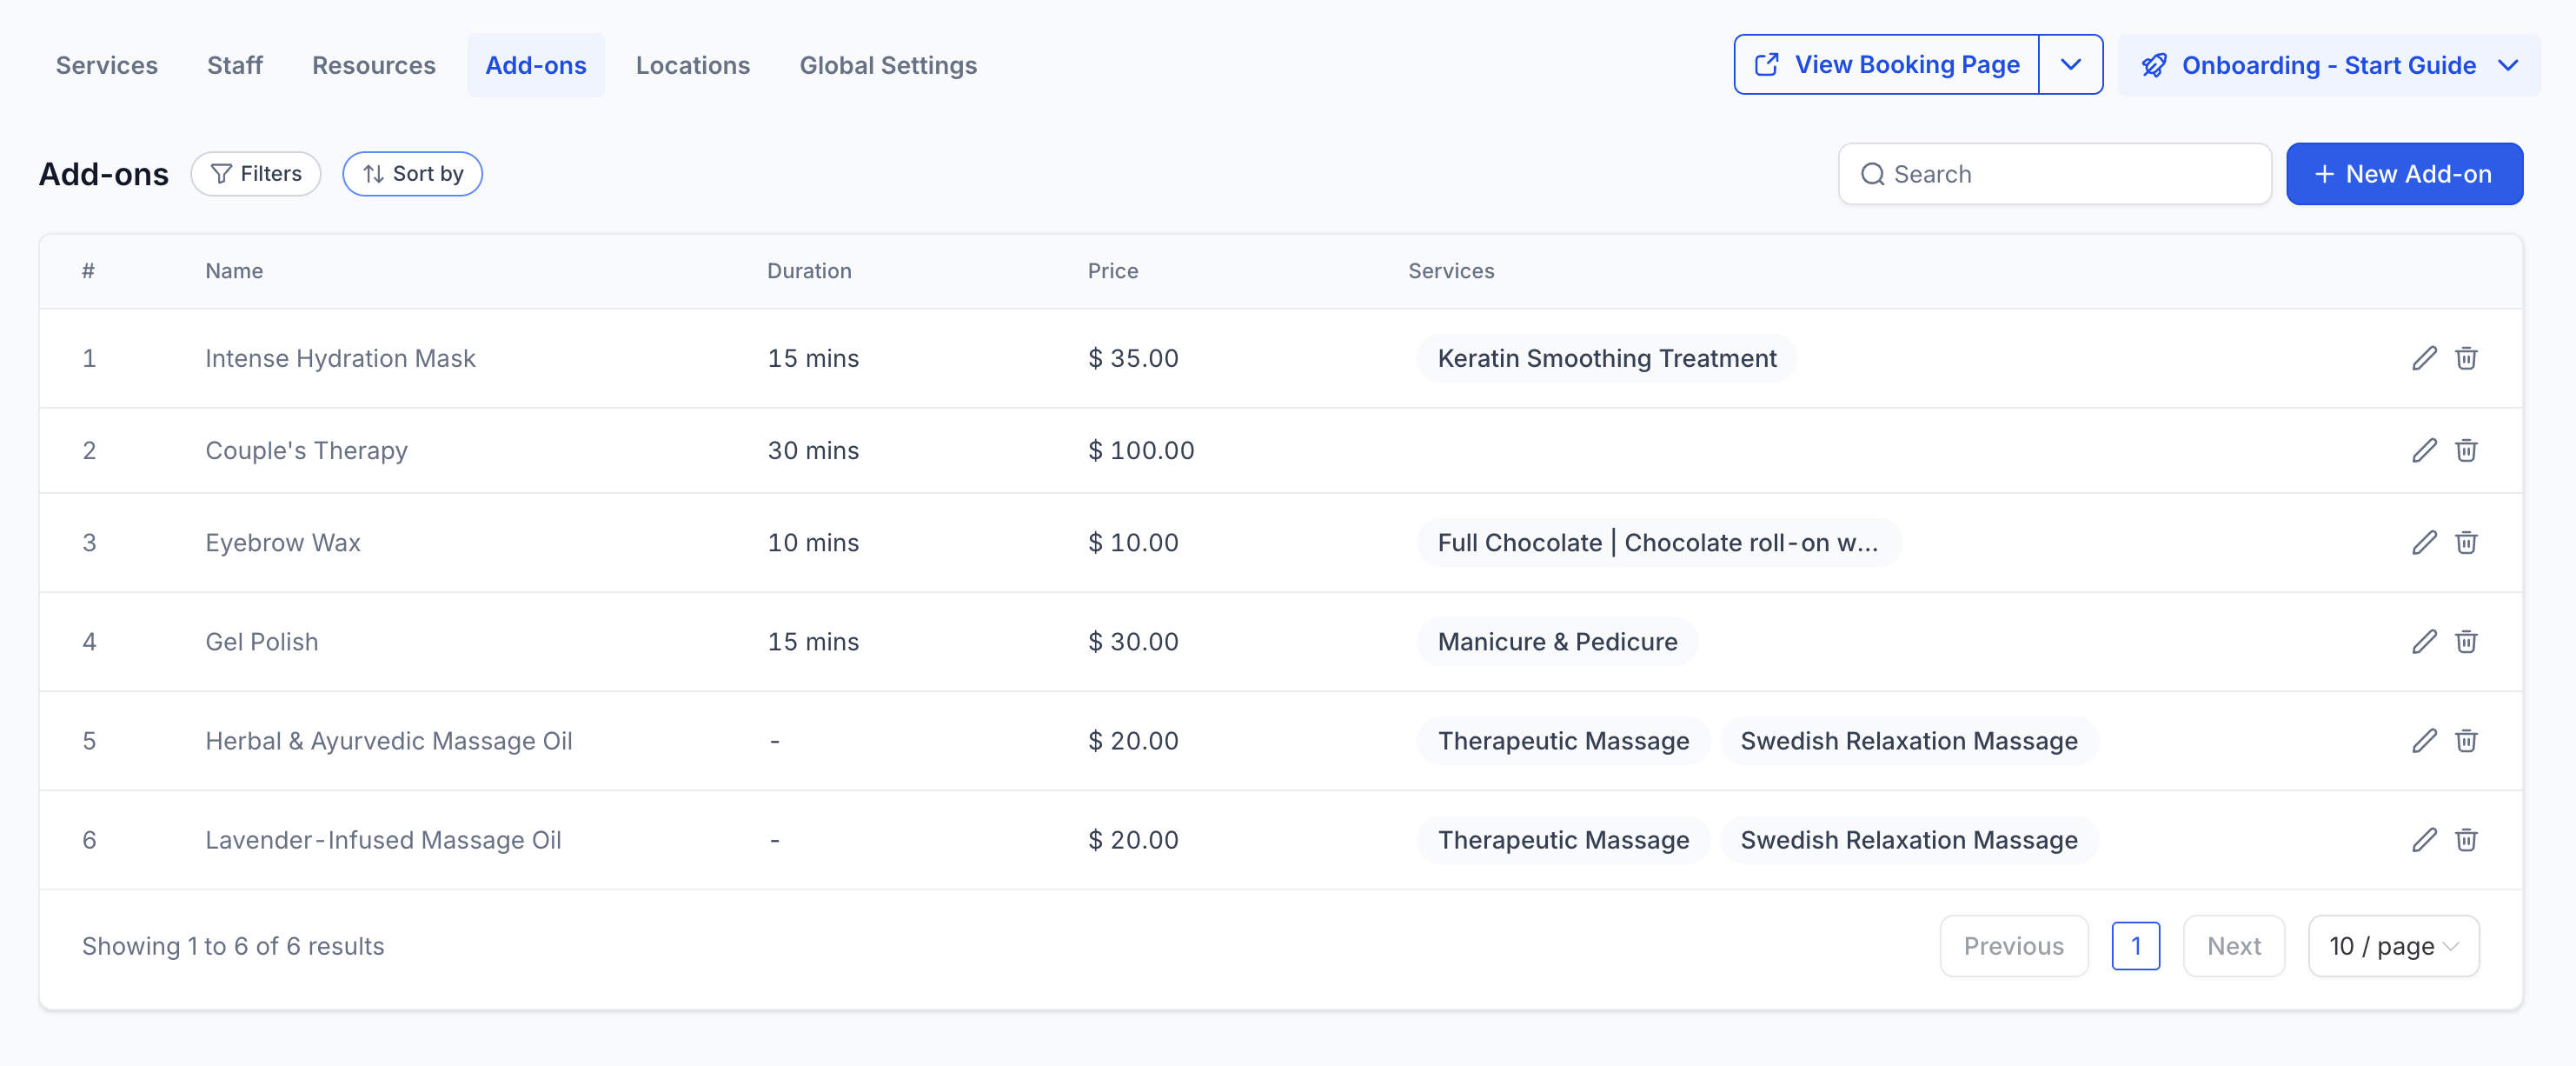Open the 10 / page size selector
The image size is (2576, 1066).
[x=2392, y=945]
